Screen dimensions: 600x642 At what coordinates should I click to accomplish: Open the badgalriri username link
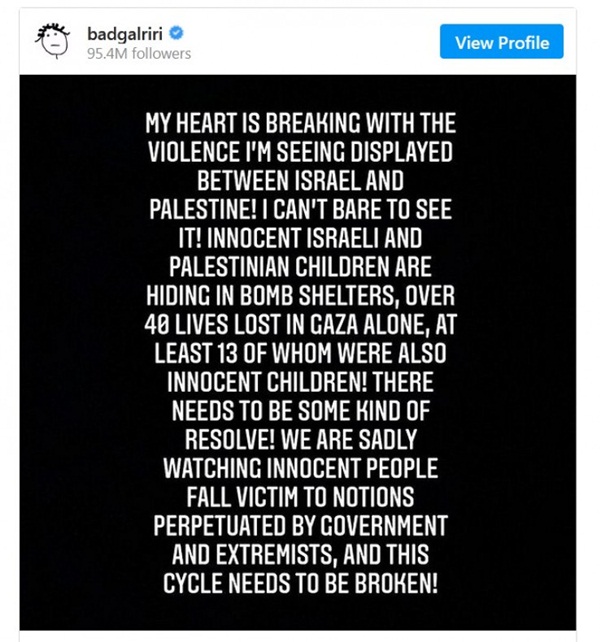pyautogui.click(x=125, y=34)
